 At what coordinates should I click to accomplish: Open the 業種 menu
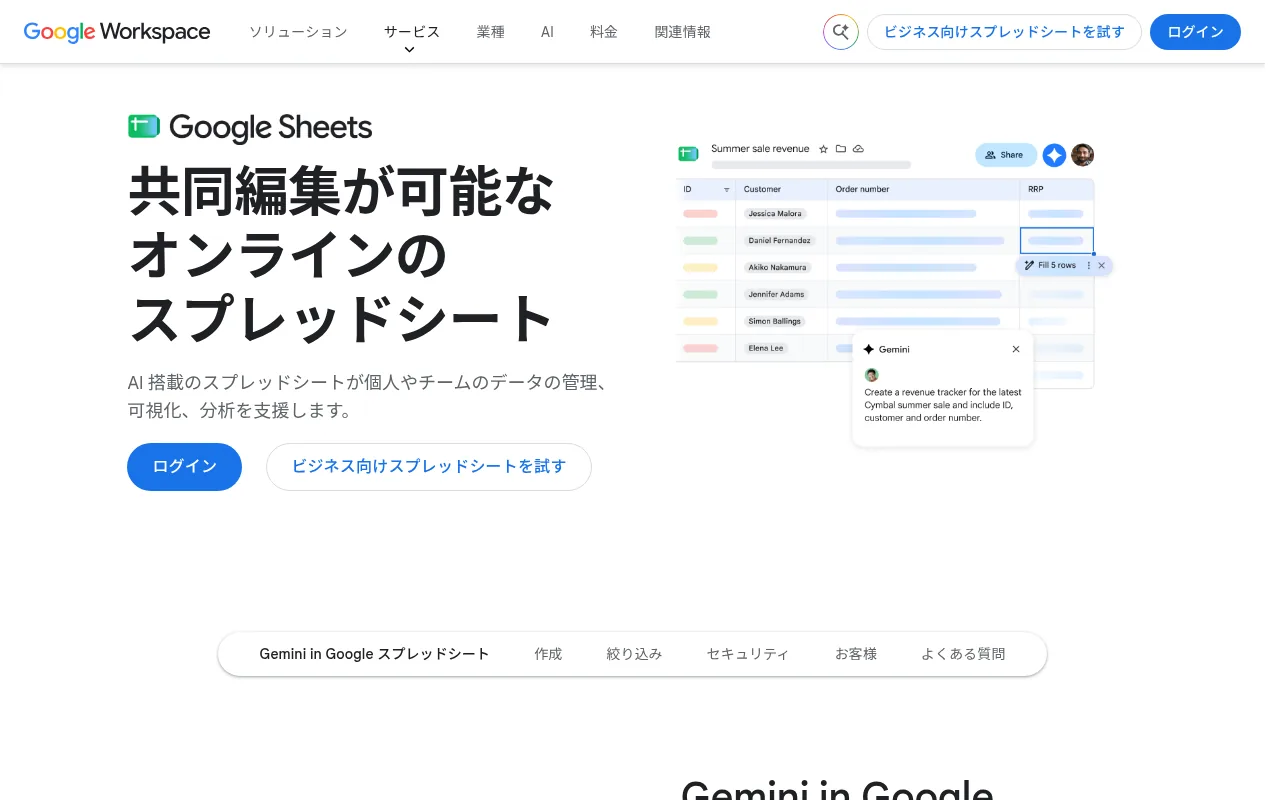pos(491,32)
